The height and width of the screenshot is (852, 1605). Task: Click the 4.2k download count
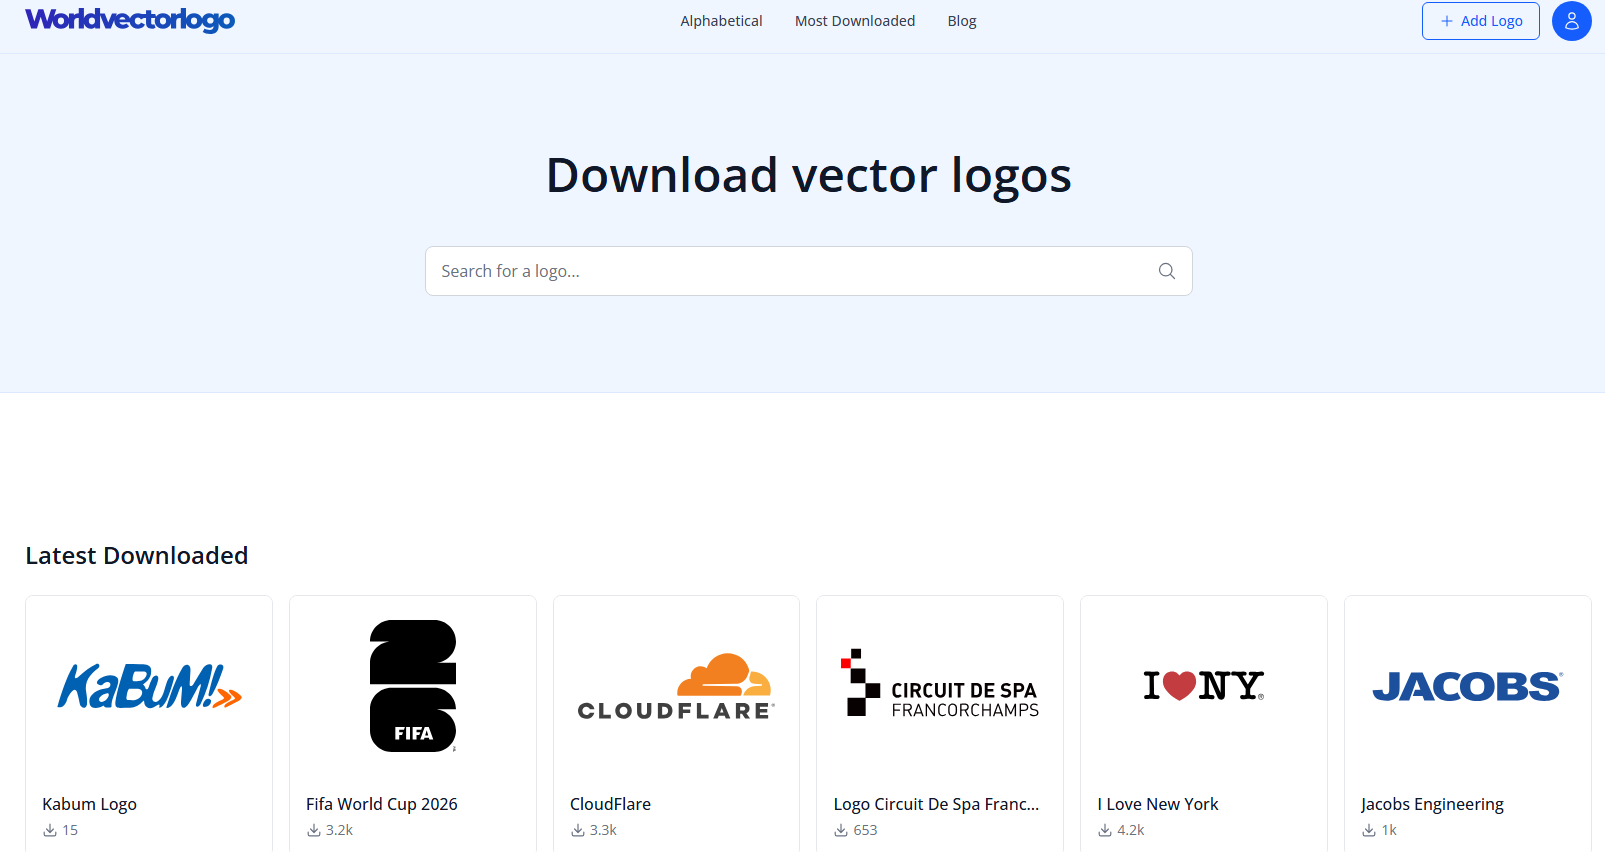tap(1131, 830)
